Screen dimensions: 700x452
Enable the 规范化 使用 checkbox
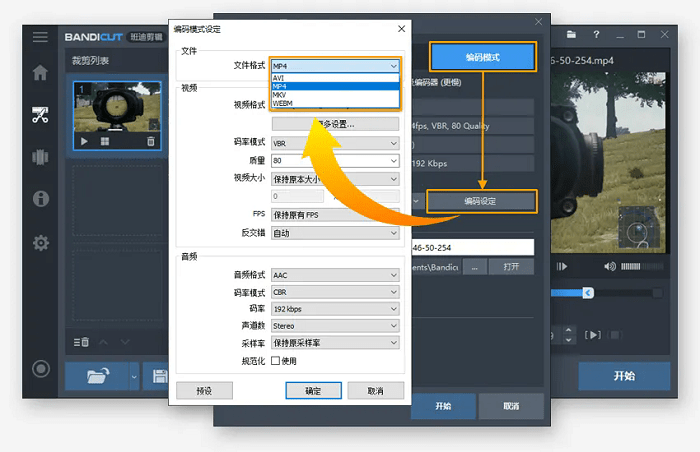[276, 360]
